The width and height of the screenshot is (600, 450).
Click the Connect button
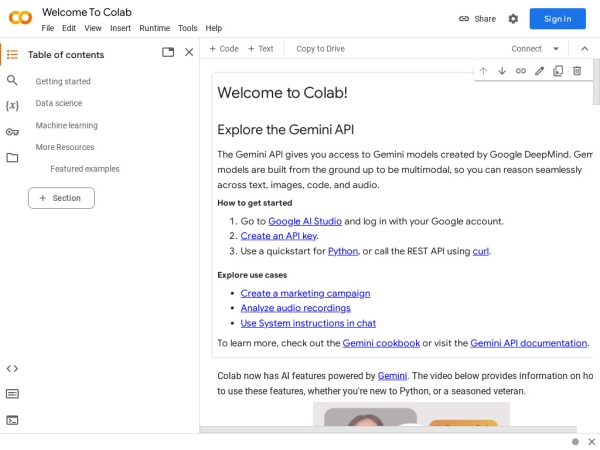[527, 49]
